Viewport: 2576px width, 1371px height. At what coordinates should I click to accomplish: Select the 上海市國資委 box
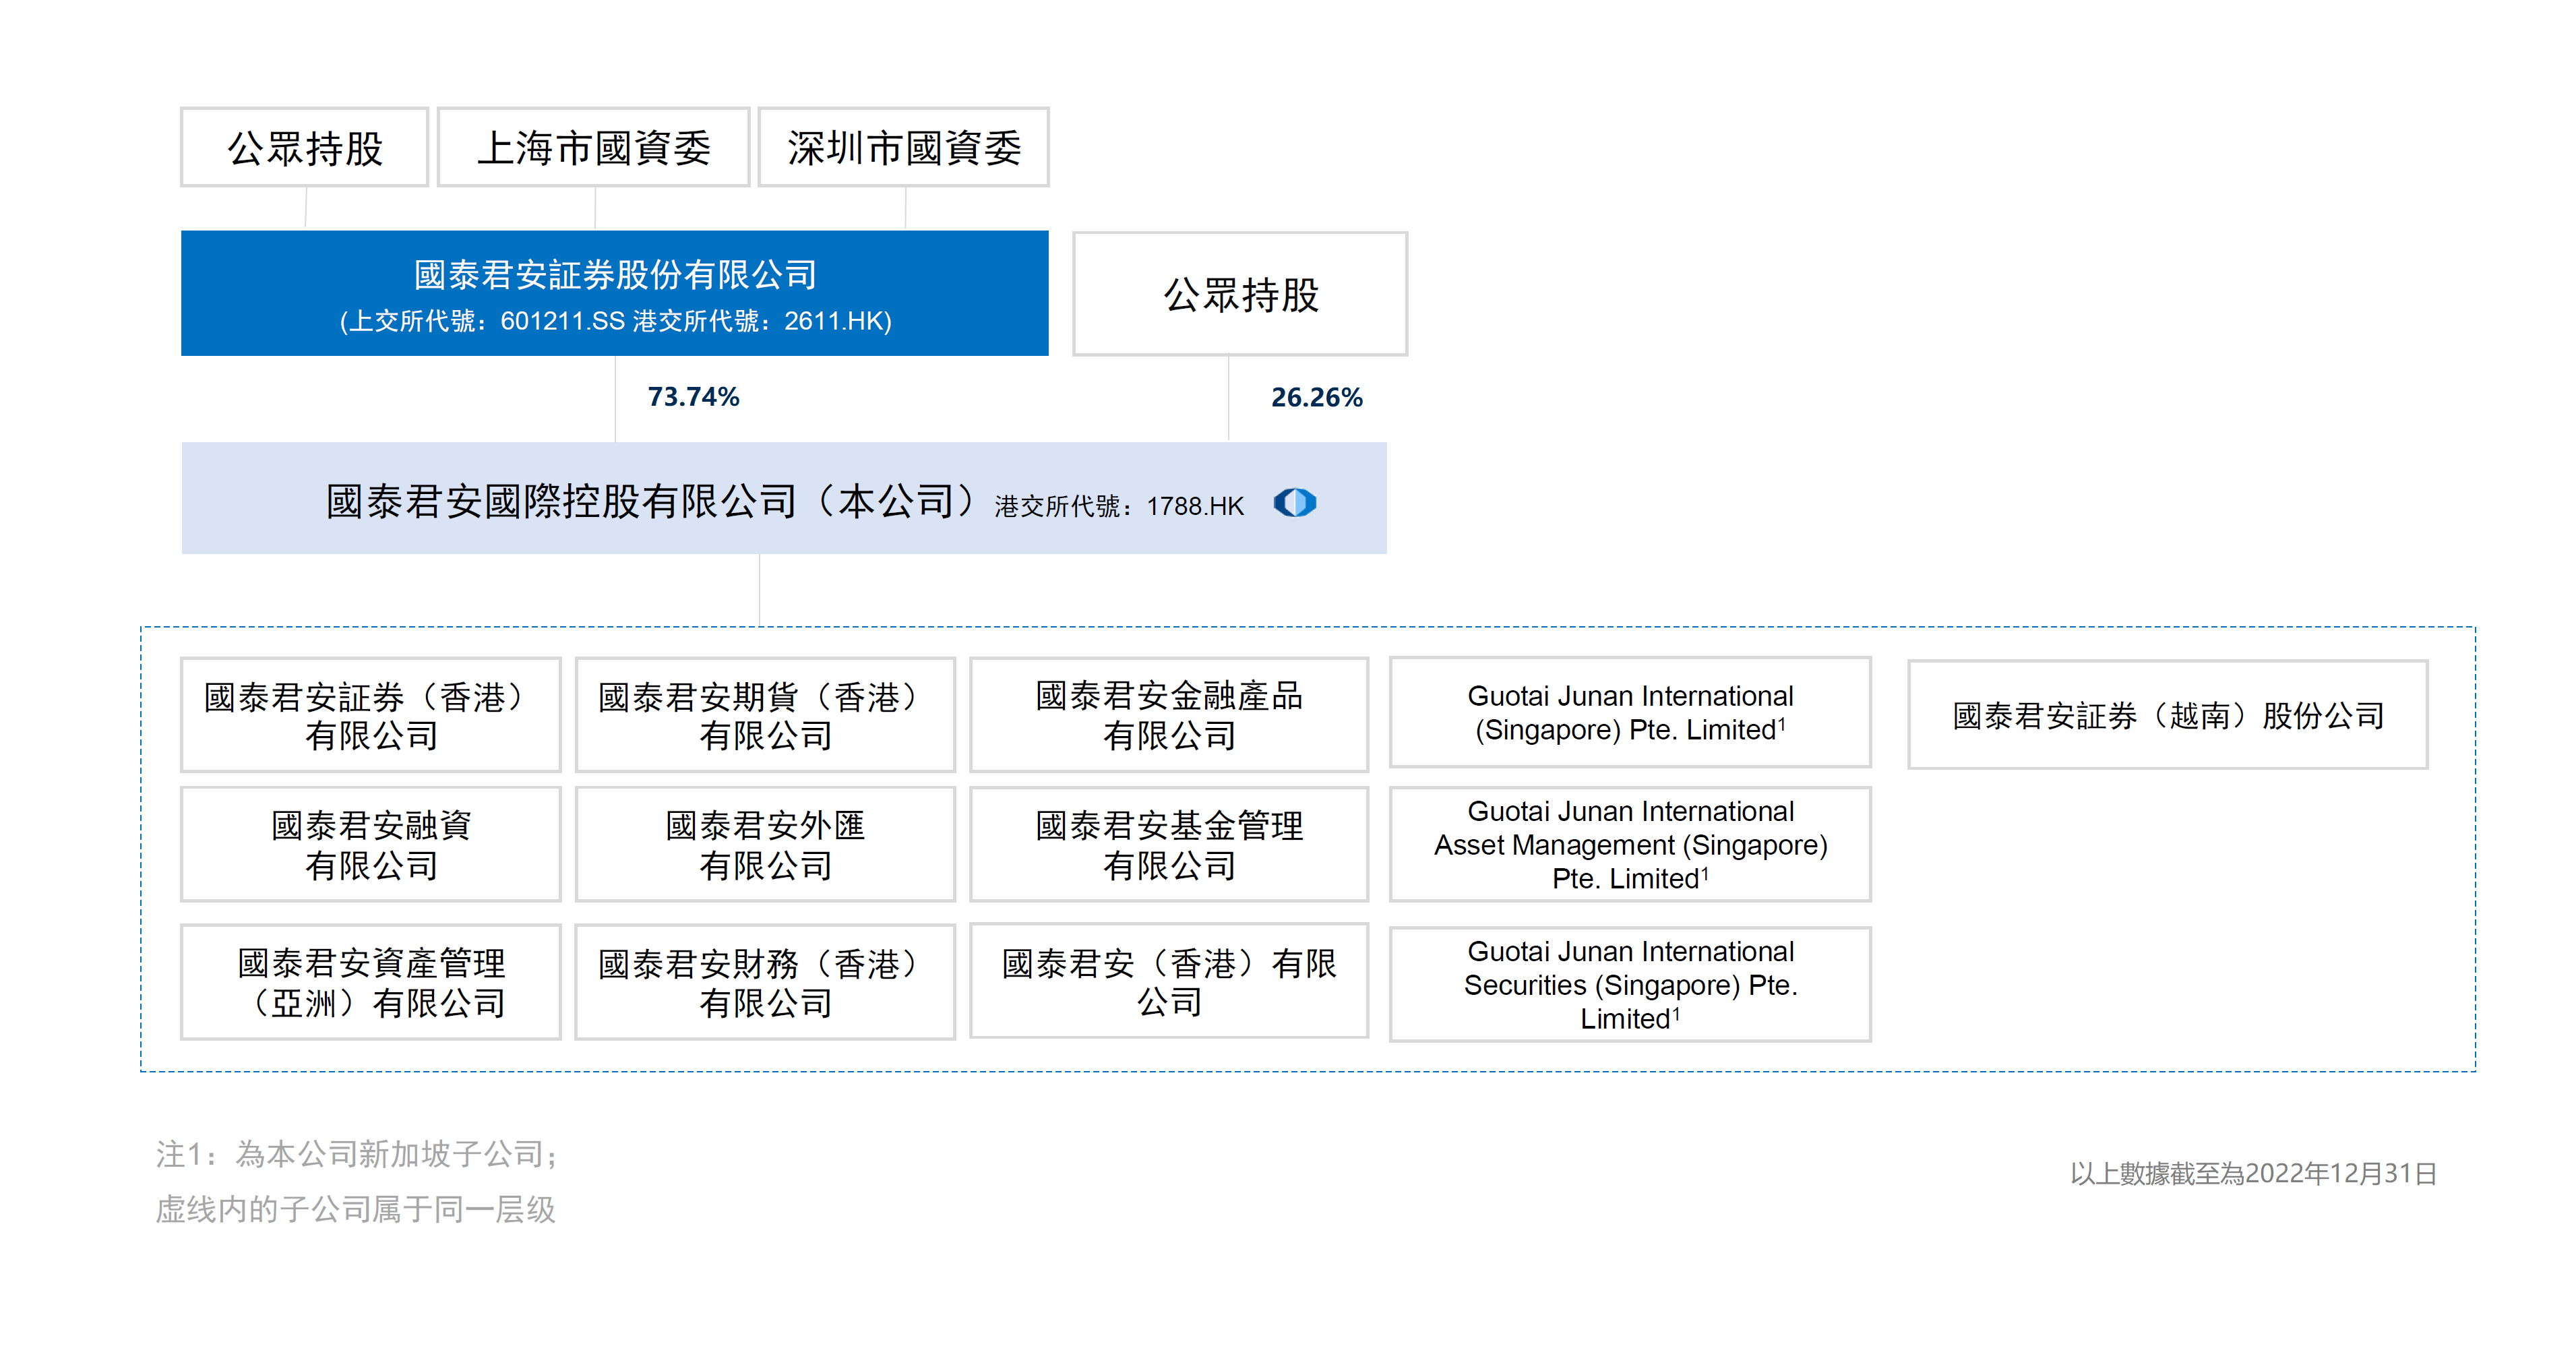[x=594, y=147]
